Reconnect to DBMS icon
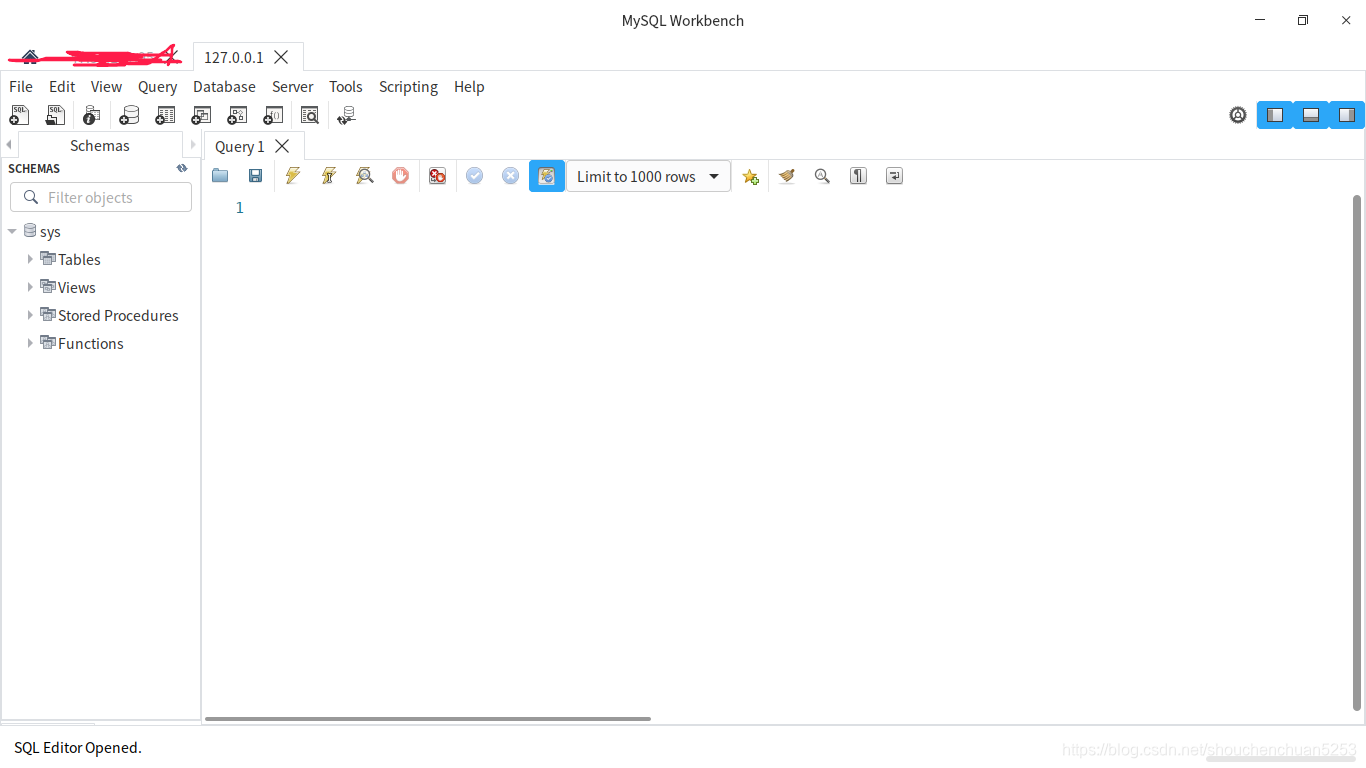The width and height of the screenshot is (1366, 768). 346,116
